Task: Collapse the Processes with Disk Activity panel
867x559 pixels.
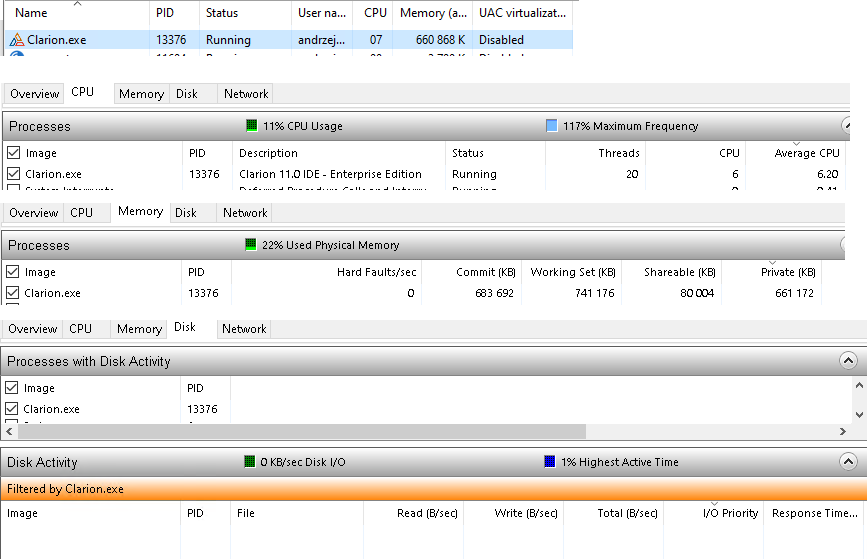Action: [848, 361]
